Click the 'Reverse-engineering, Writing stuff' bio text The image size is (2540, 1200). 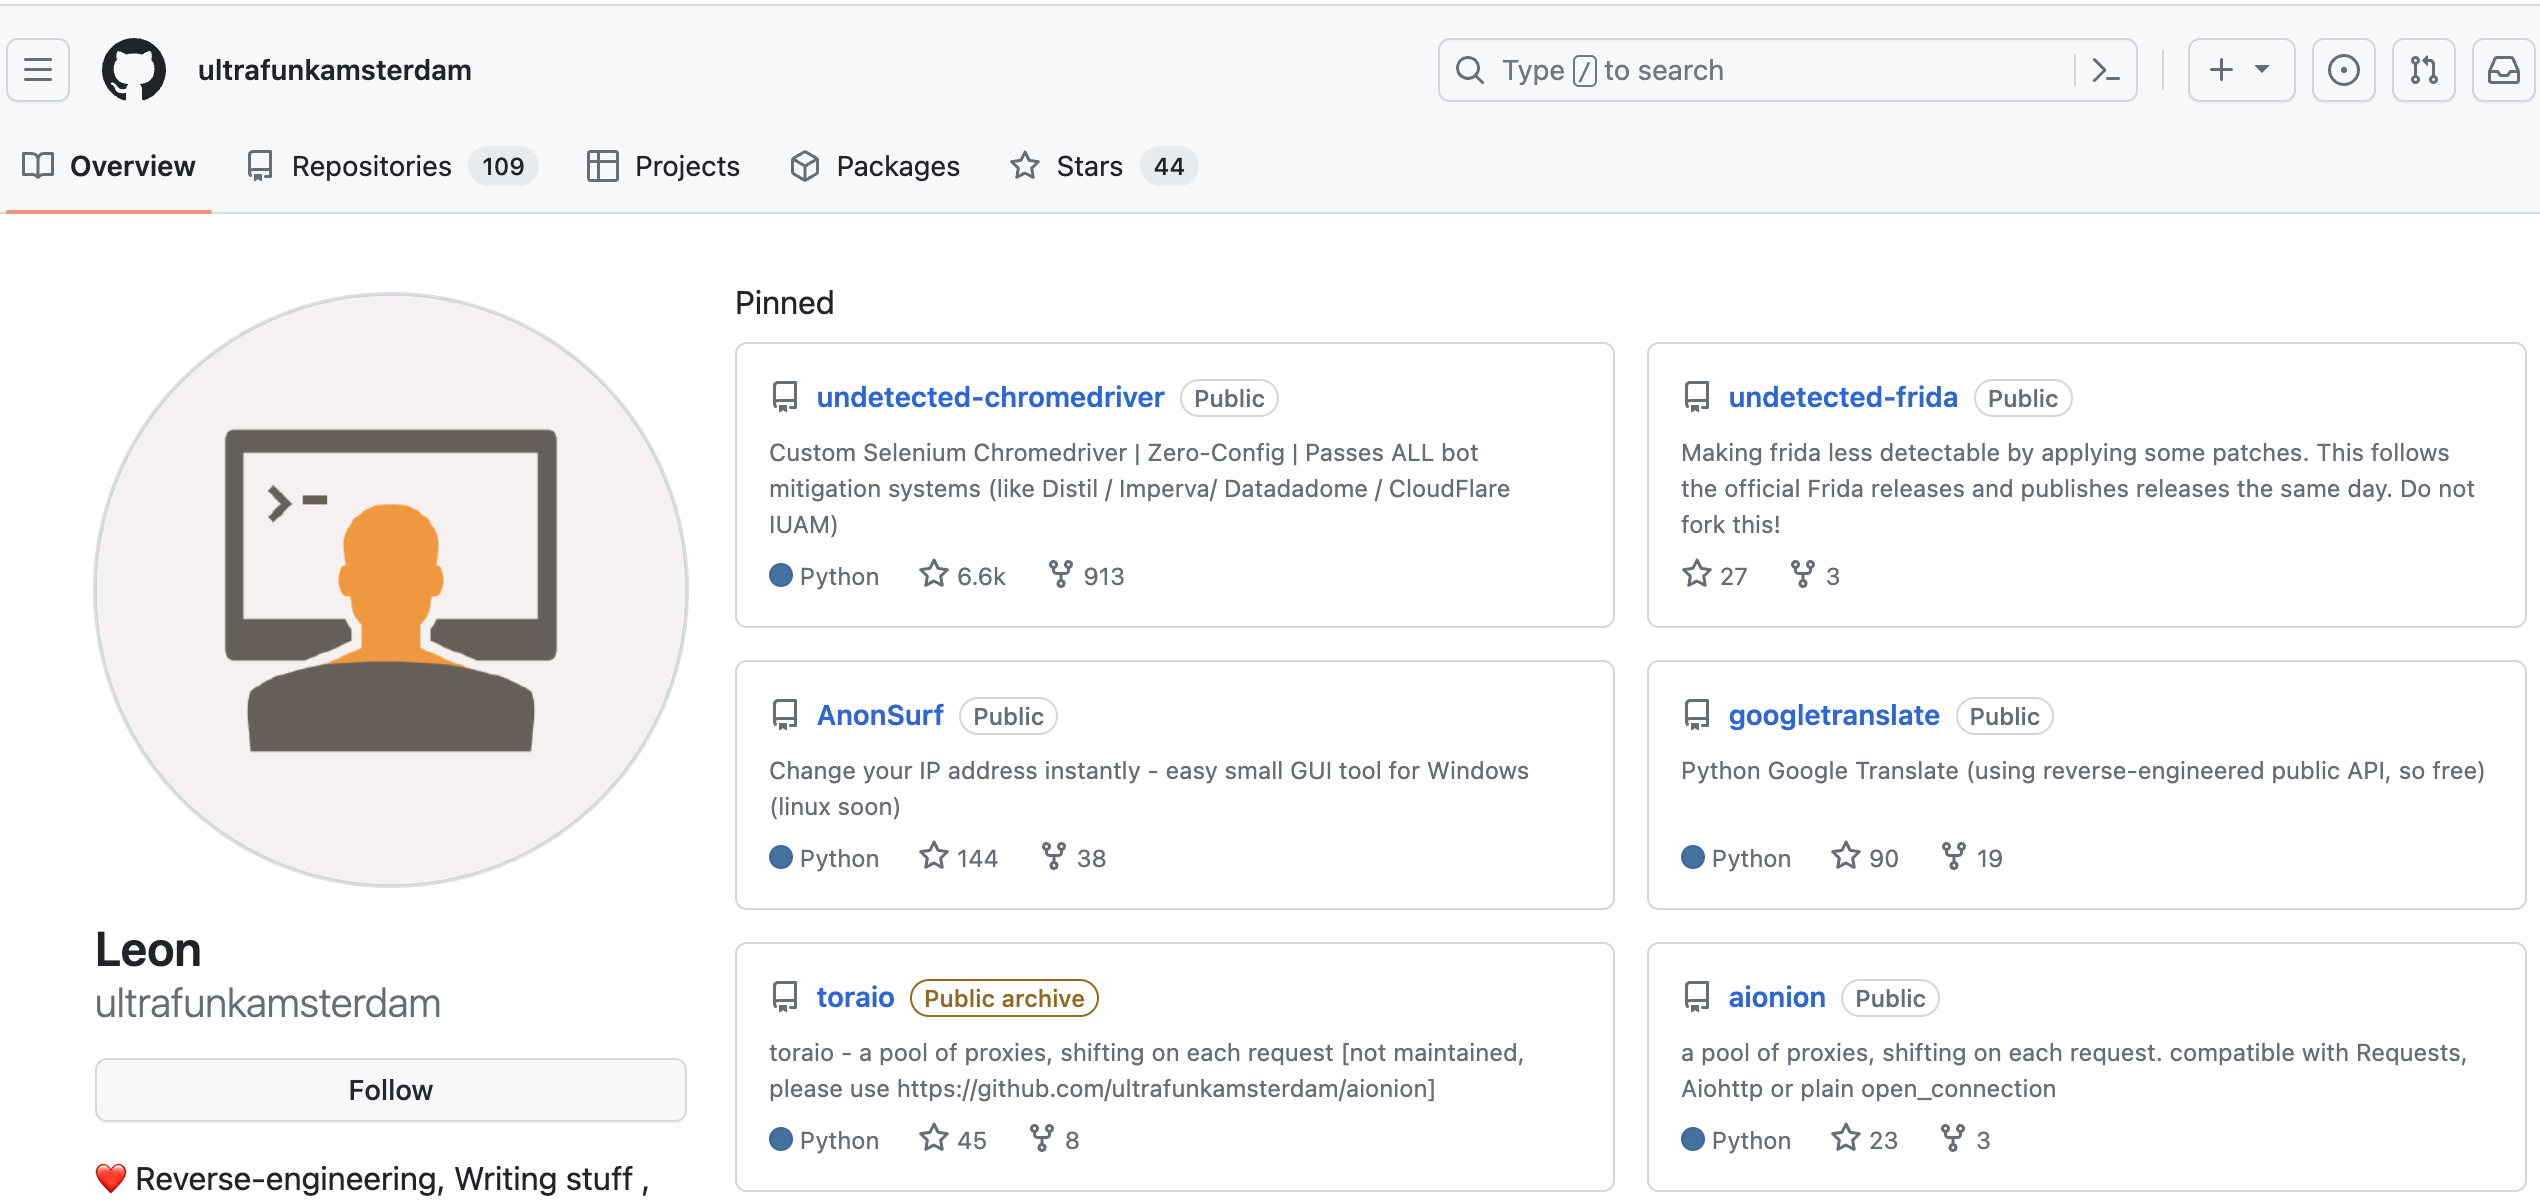tap(383, 1179)
